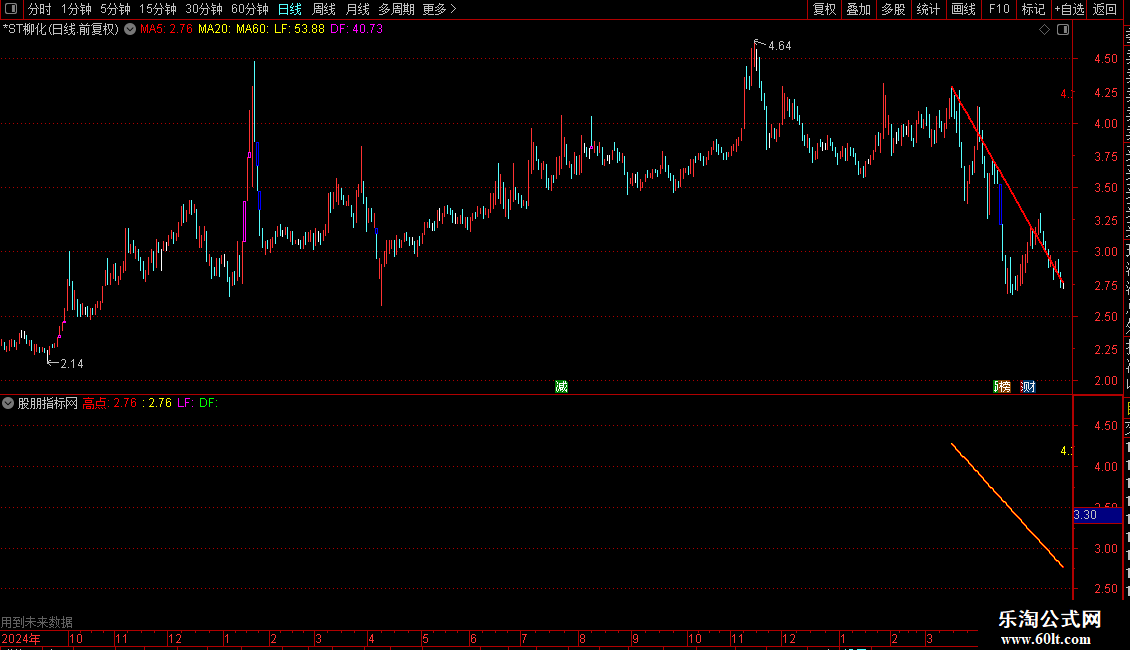Viewport: 1130px width, 650px height.
Task: Switch to 分时 intraday view
Action: click(x=40, y=9)
